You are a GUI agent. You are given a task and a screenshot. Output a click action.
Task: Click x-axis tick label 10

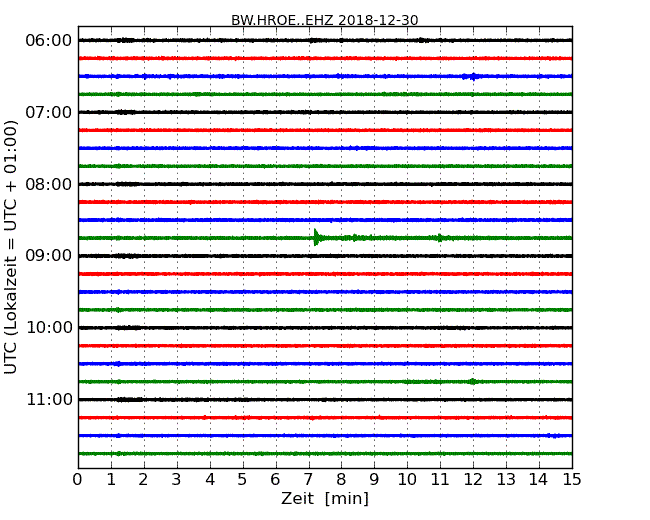click(407, 480)
